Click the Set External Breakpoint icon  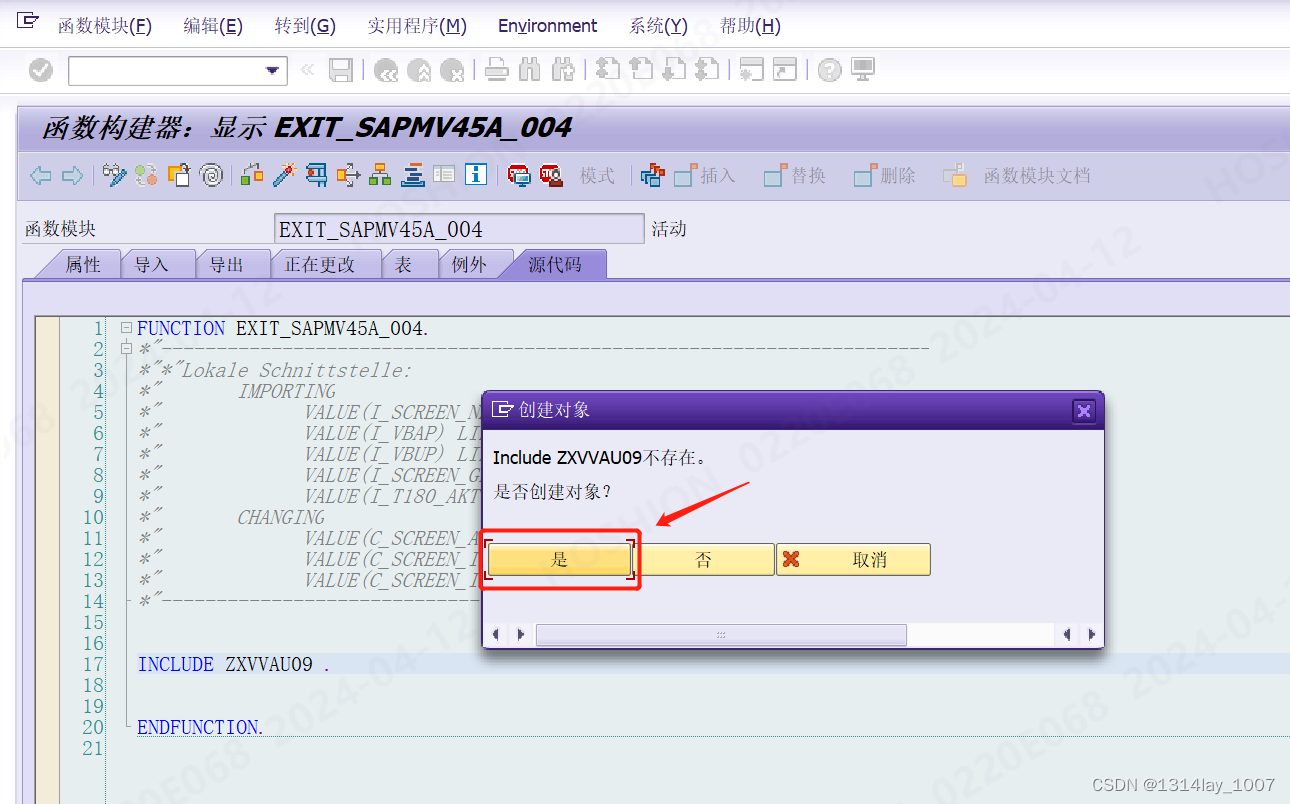pos(551,176)
